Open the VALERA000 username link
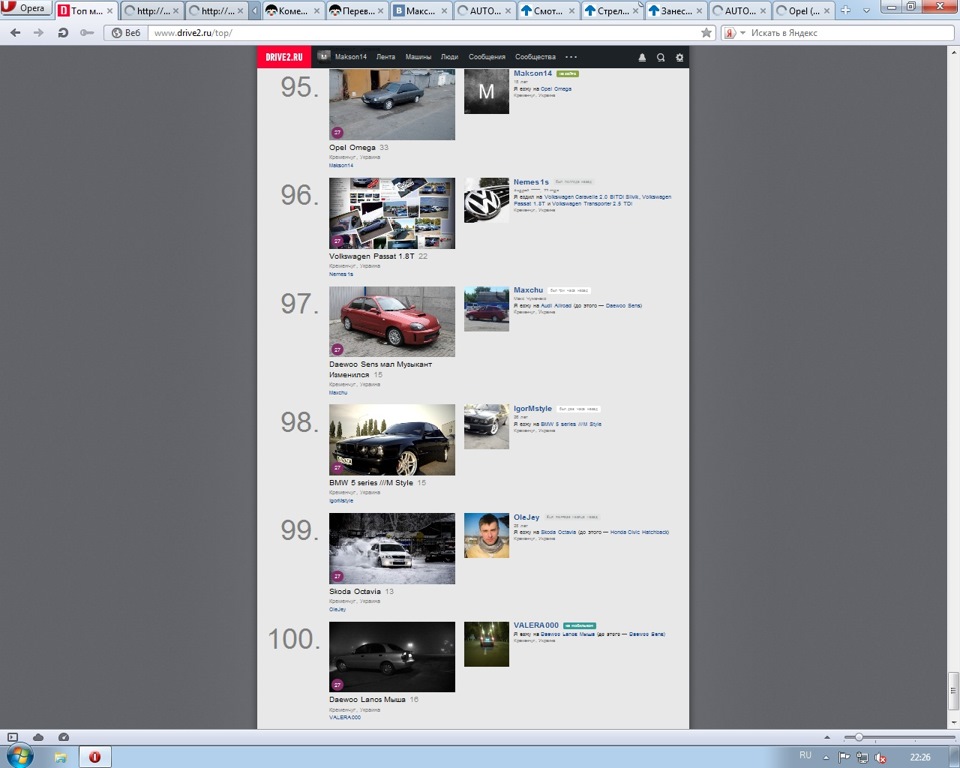Screen dimensions: 960x768 (x=536, y=625)
